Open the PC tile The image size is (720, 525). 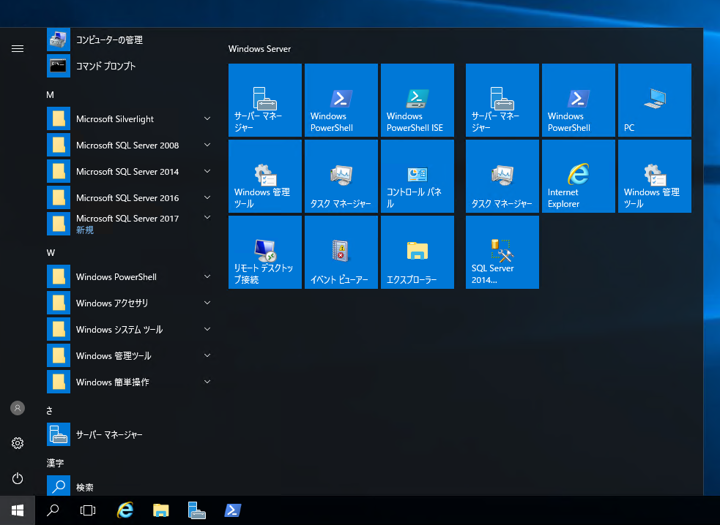pyautogui.click(x=654, y=100)
